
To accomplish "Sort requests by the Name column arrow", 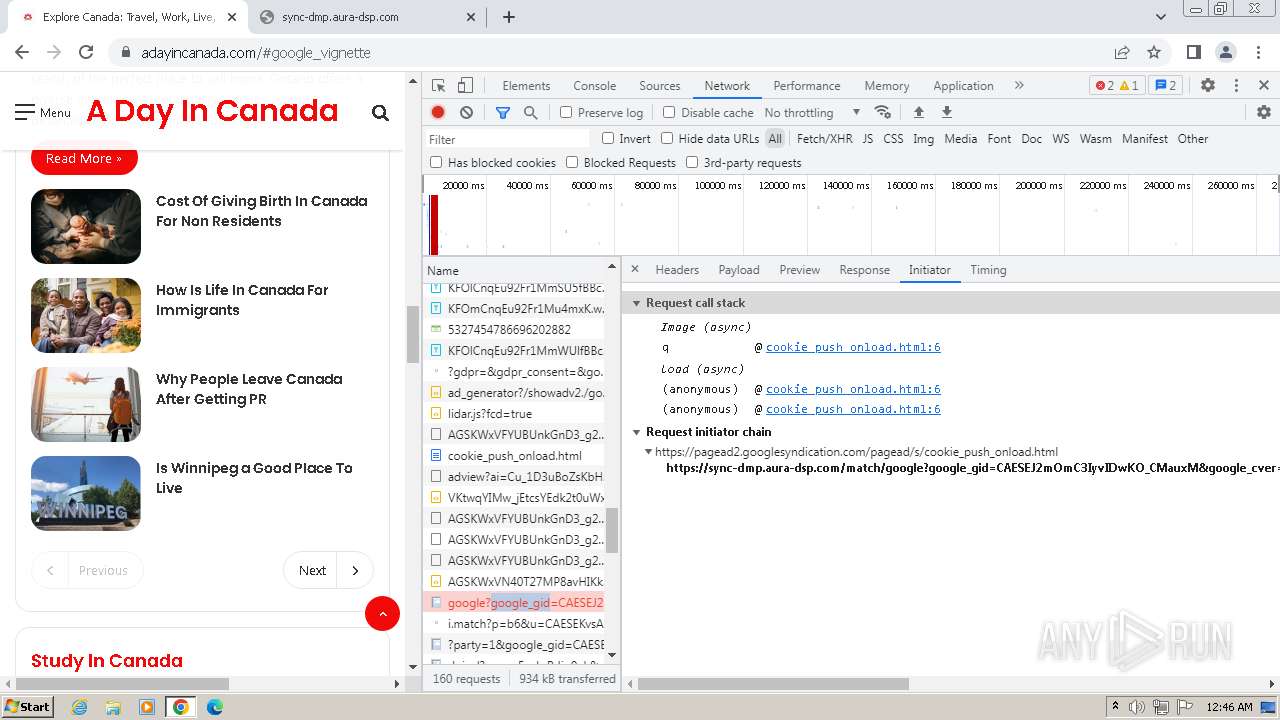I will point(612,267).
